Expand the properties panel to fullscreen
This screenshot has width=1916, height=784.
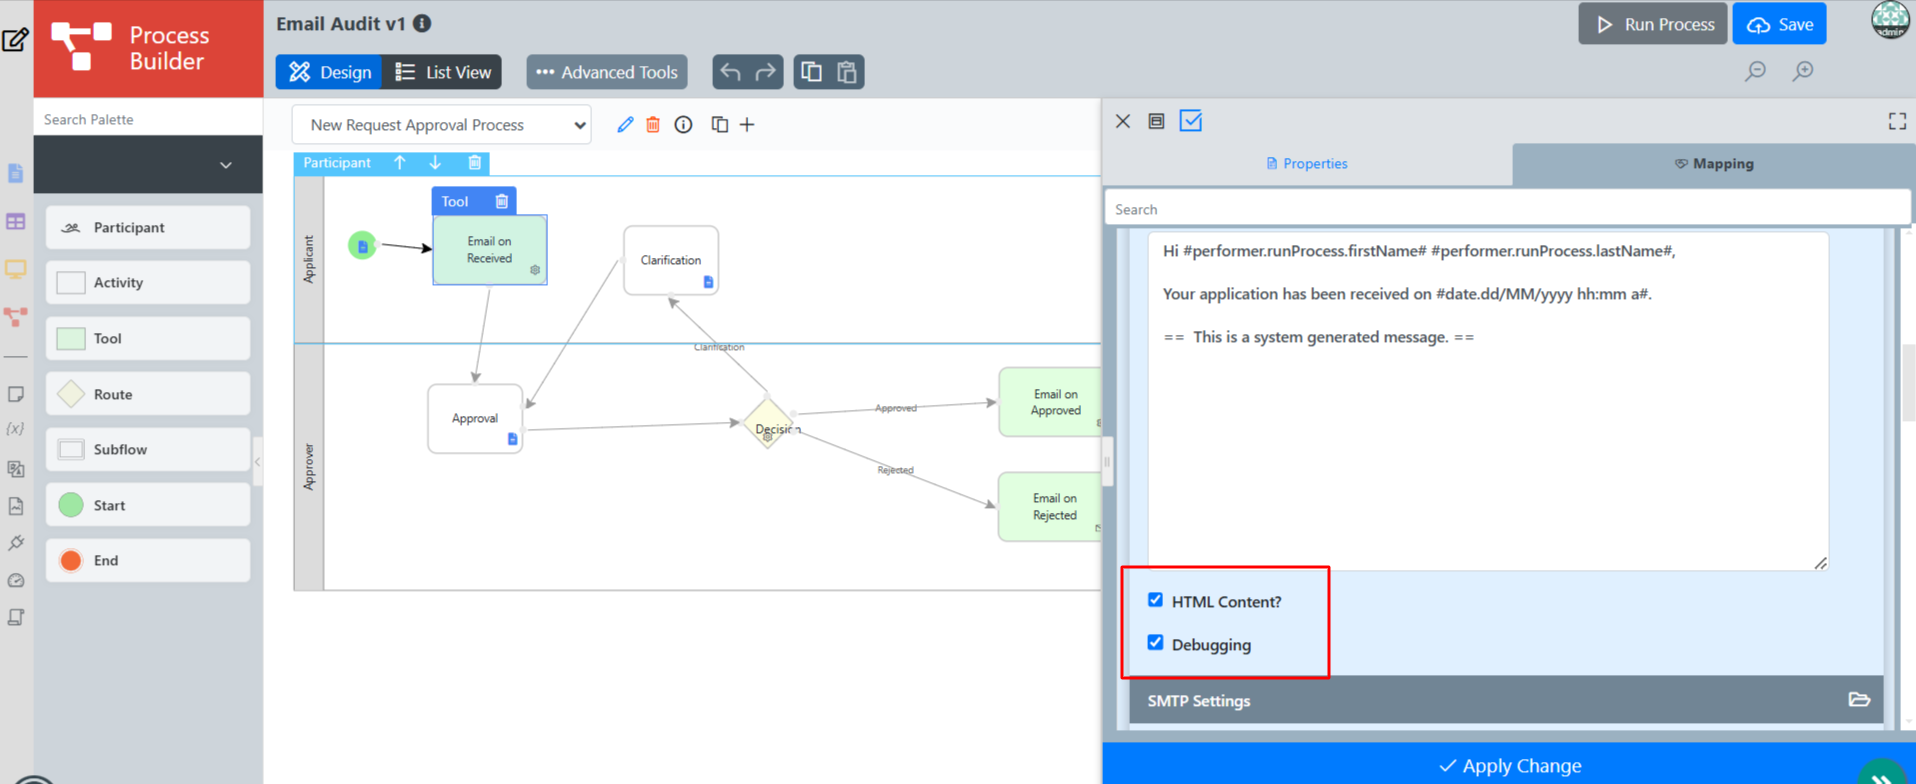coord(1897,121)
